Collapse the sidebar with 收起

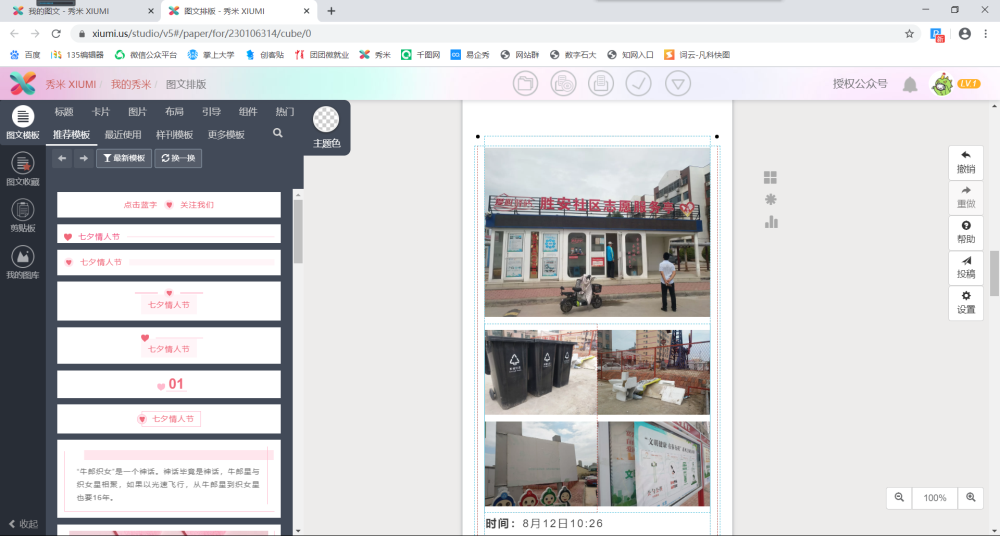[23, 524]
